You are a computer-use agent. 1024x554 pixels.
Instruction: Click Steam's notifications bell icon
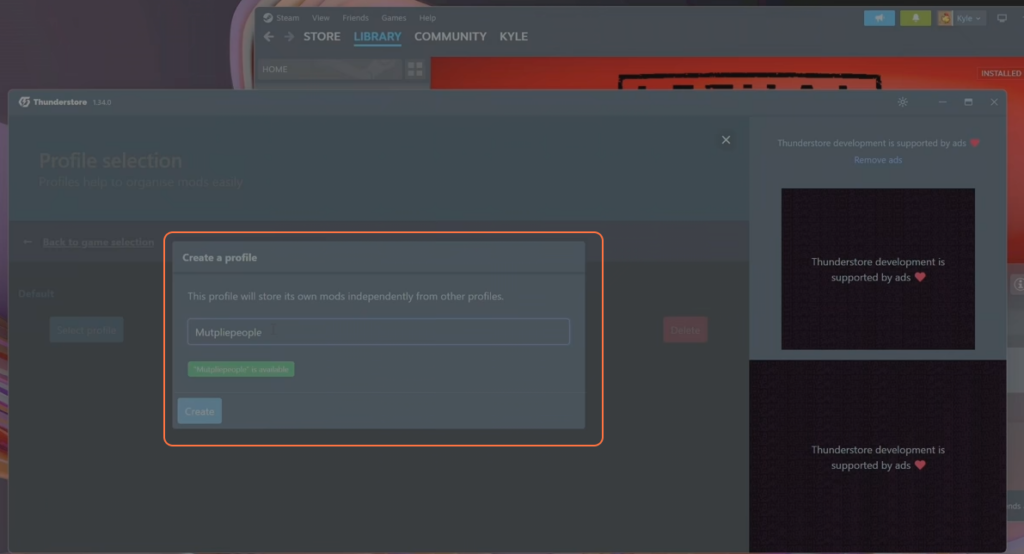915,18
